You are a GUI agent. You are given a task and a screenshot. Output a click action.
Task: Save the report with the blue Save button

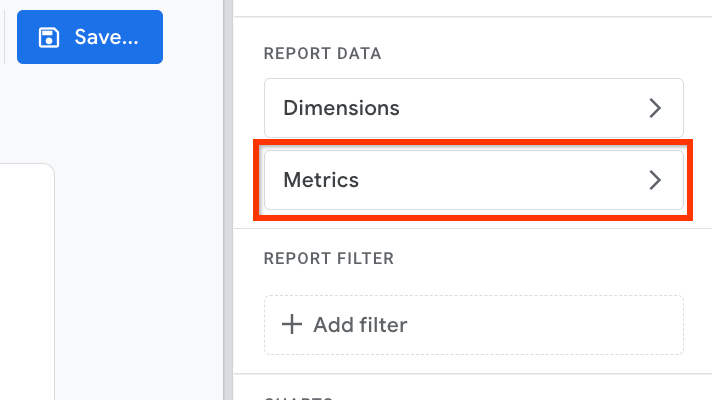coord(90,37)
